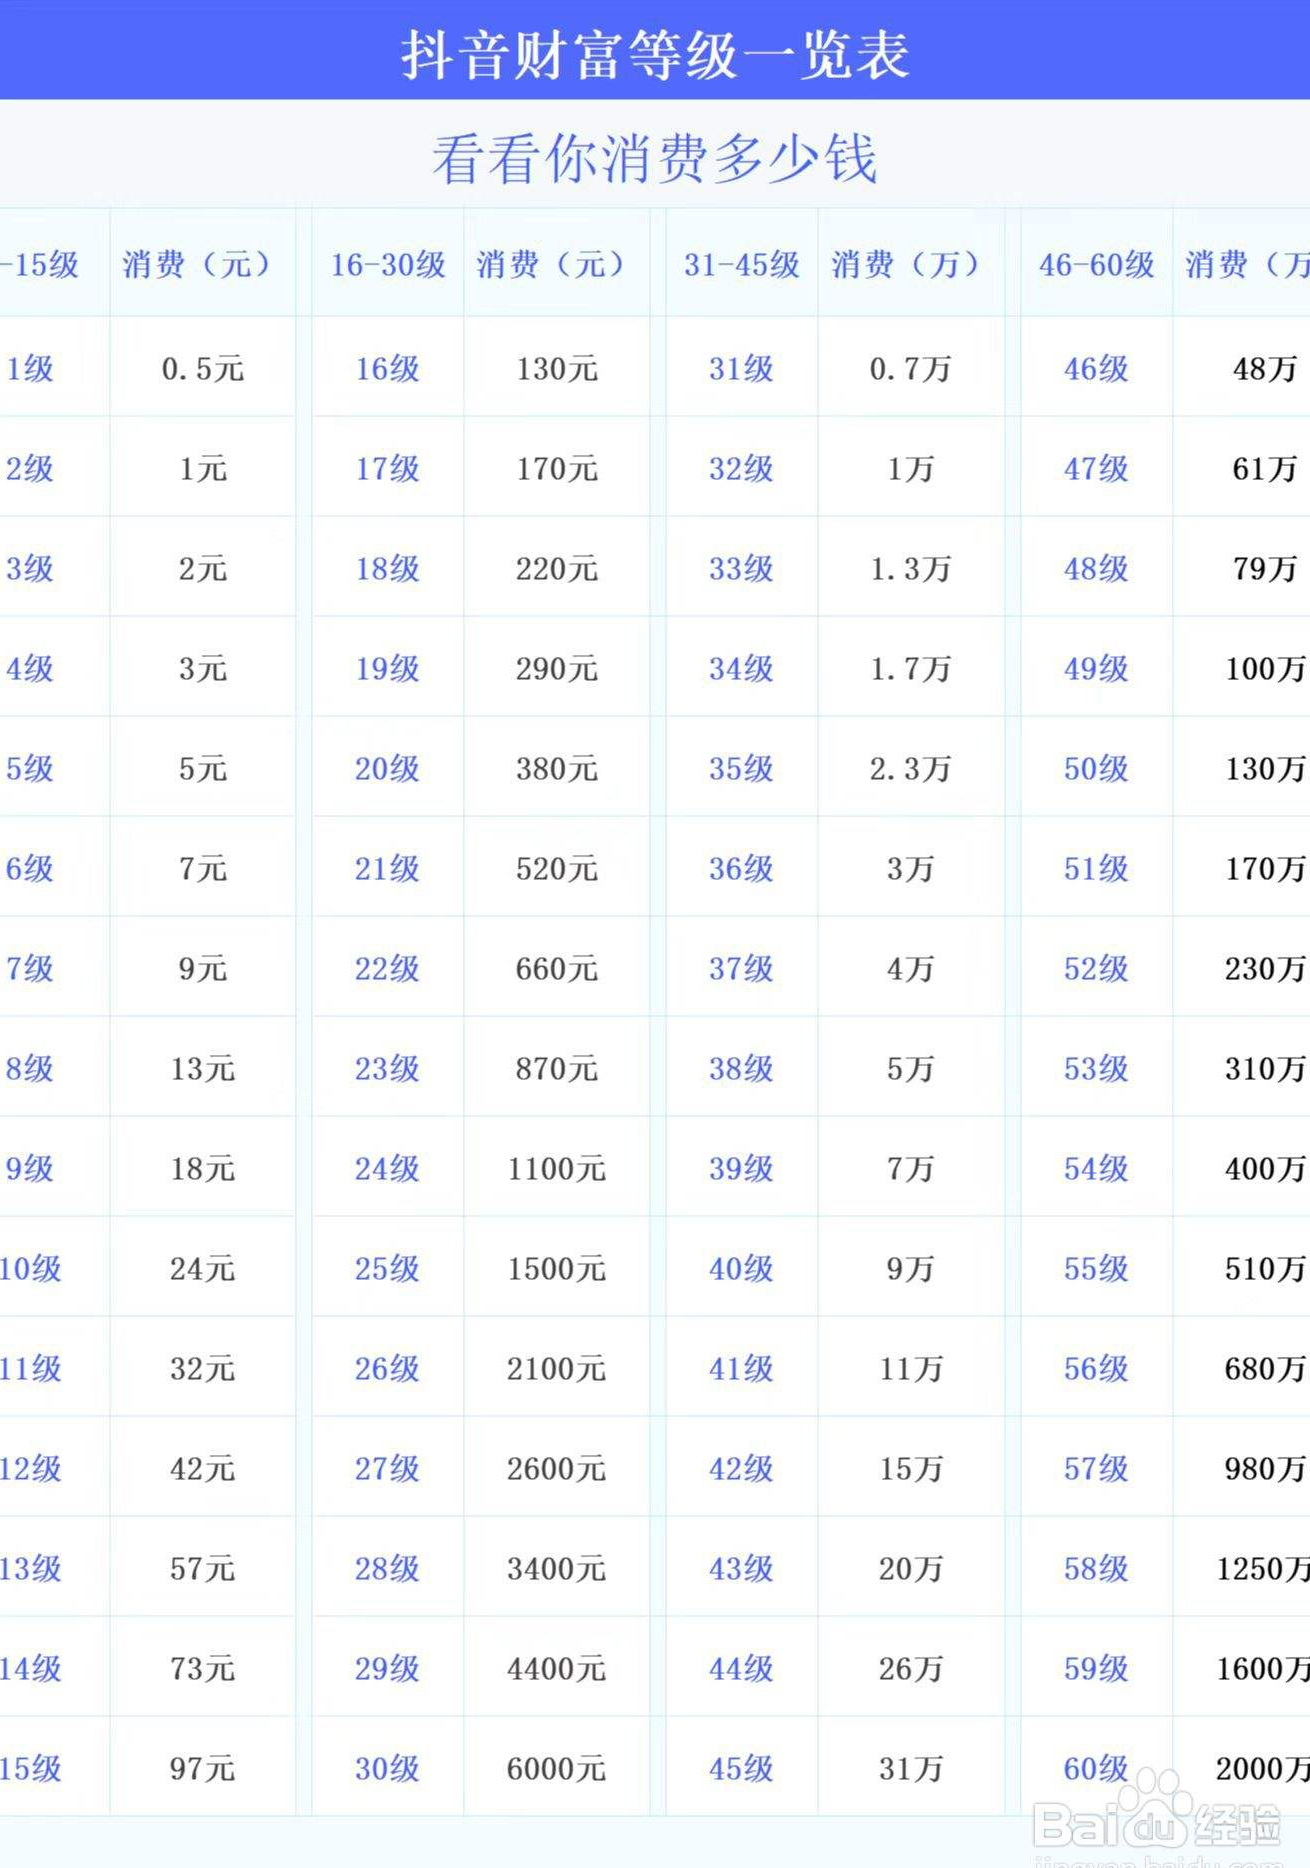
Task: Click the '400万' value
Action: [x=1266, y=1169]
